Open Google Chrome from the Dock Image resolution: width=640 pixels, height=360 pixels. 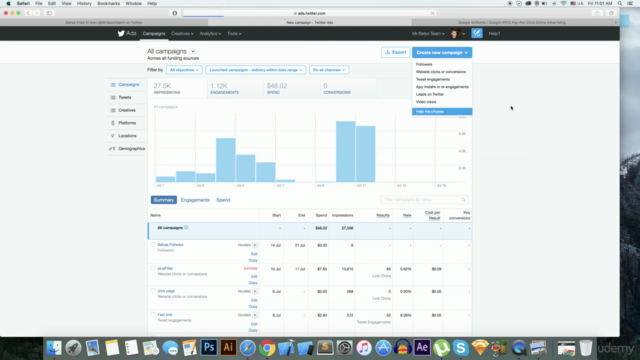pyautogui.click(x=267, y=348)
